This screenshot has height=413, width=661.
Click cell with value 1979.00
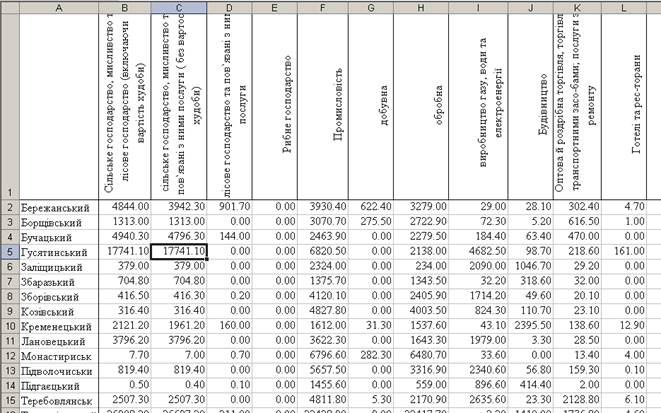point(478,341)
